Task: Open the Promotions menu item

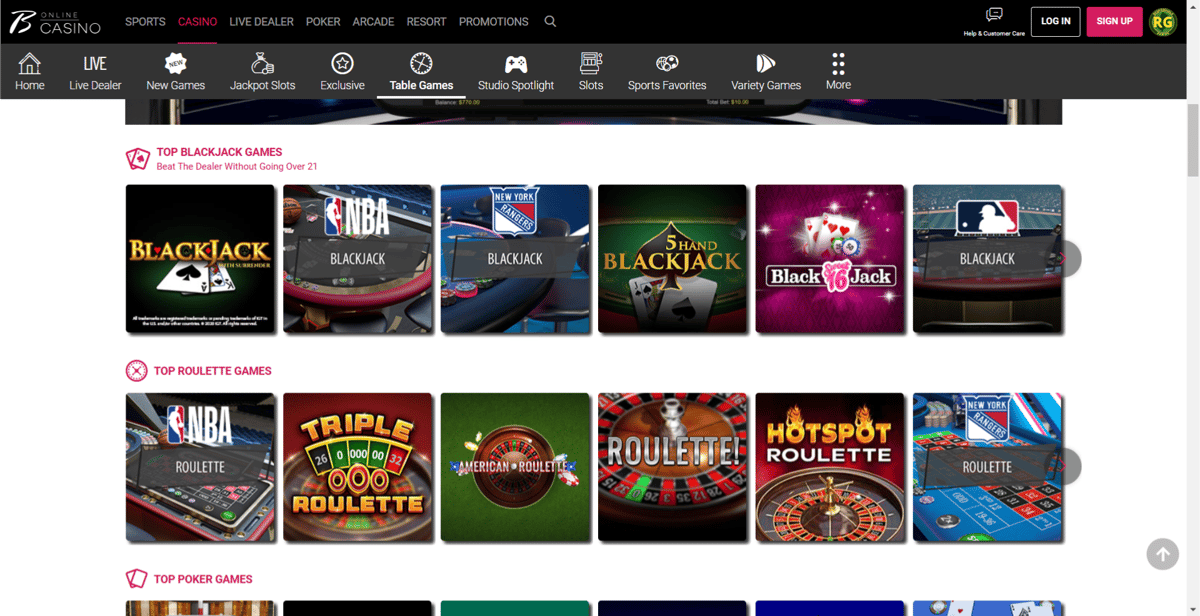Action: 493,21
